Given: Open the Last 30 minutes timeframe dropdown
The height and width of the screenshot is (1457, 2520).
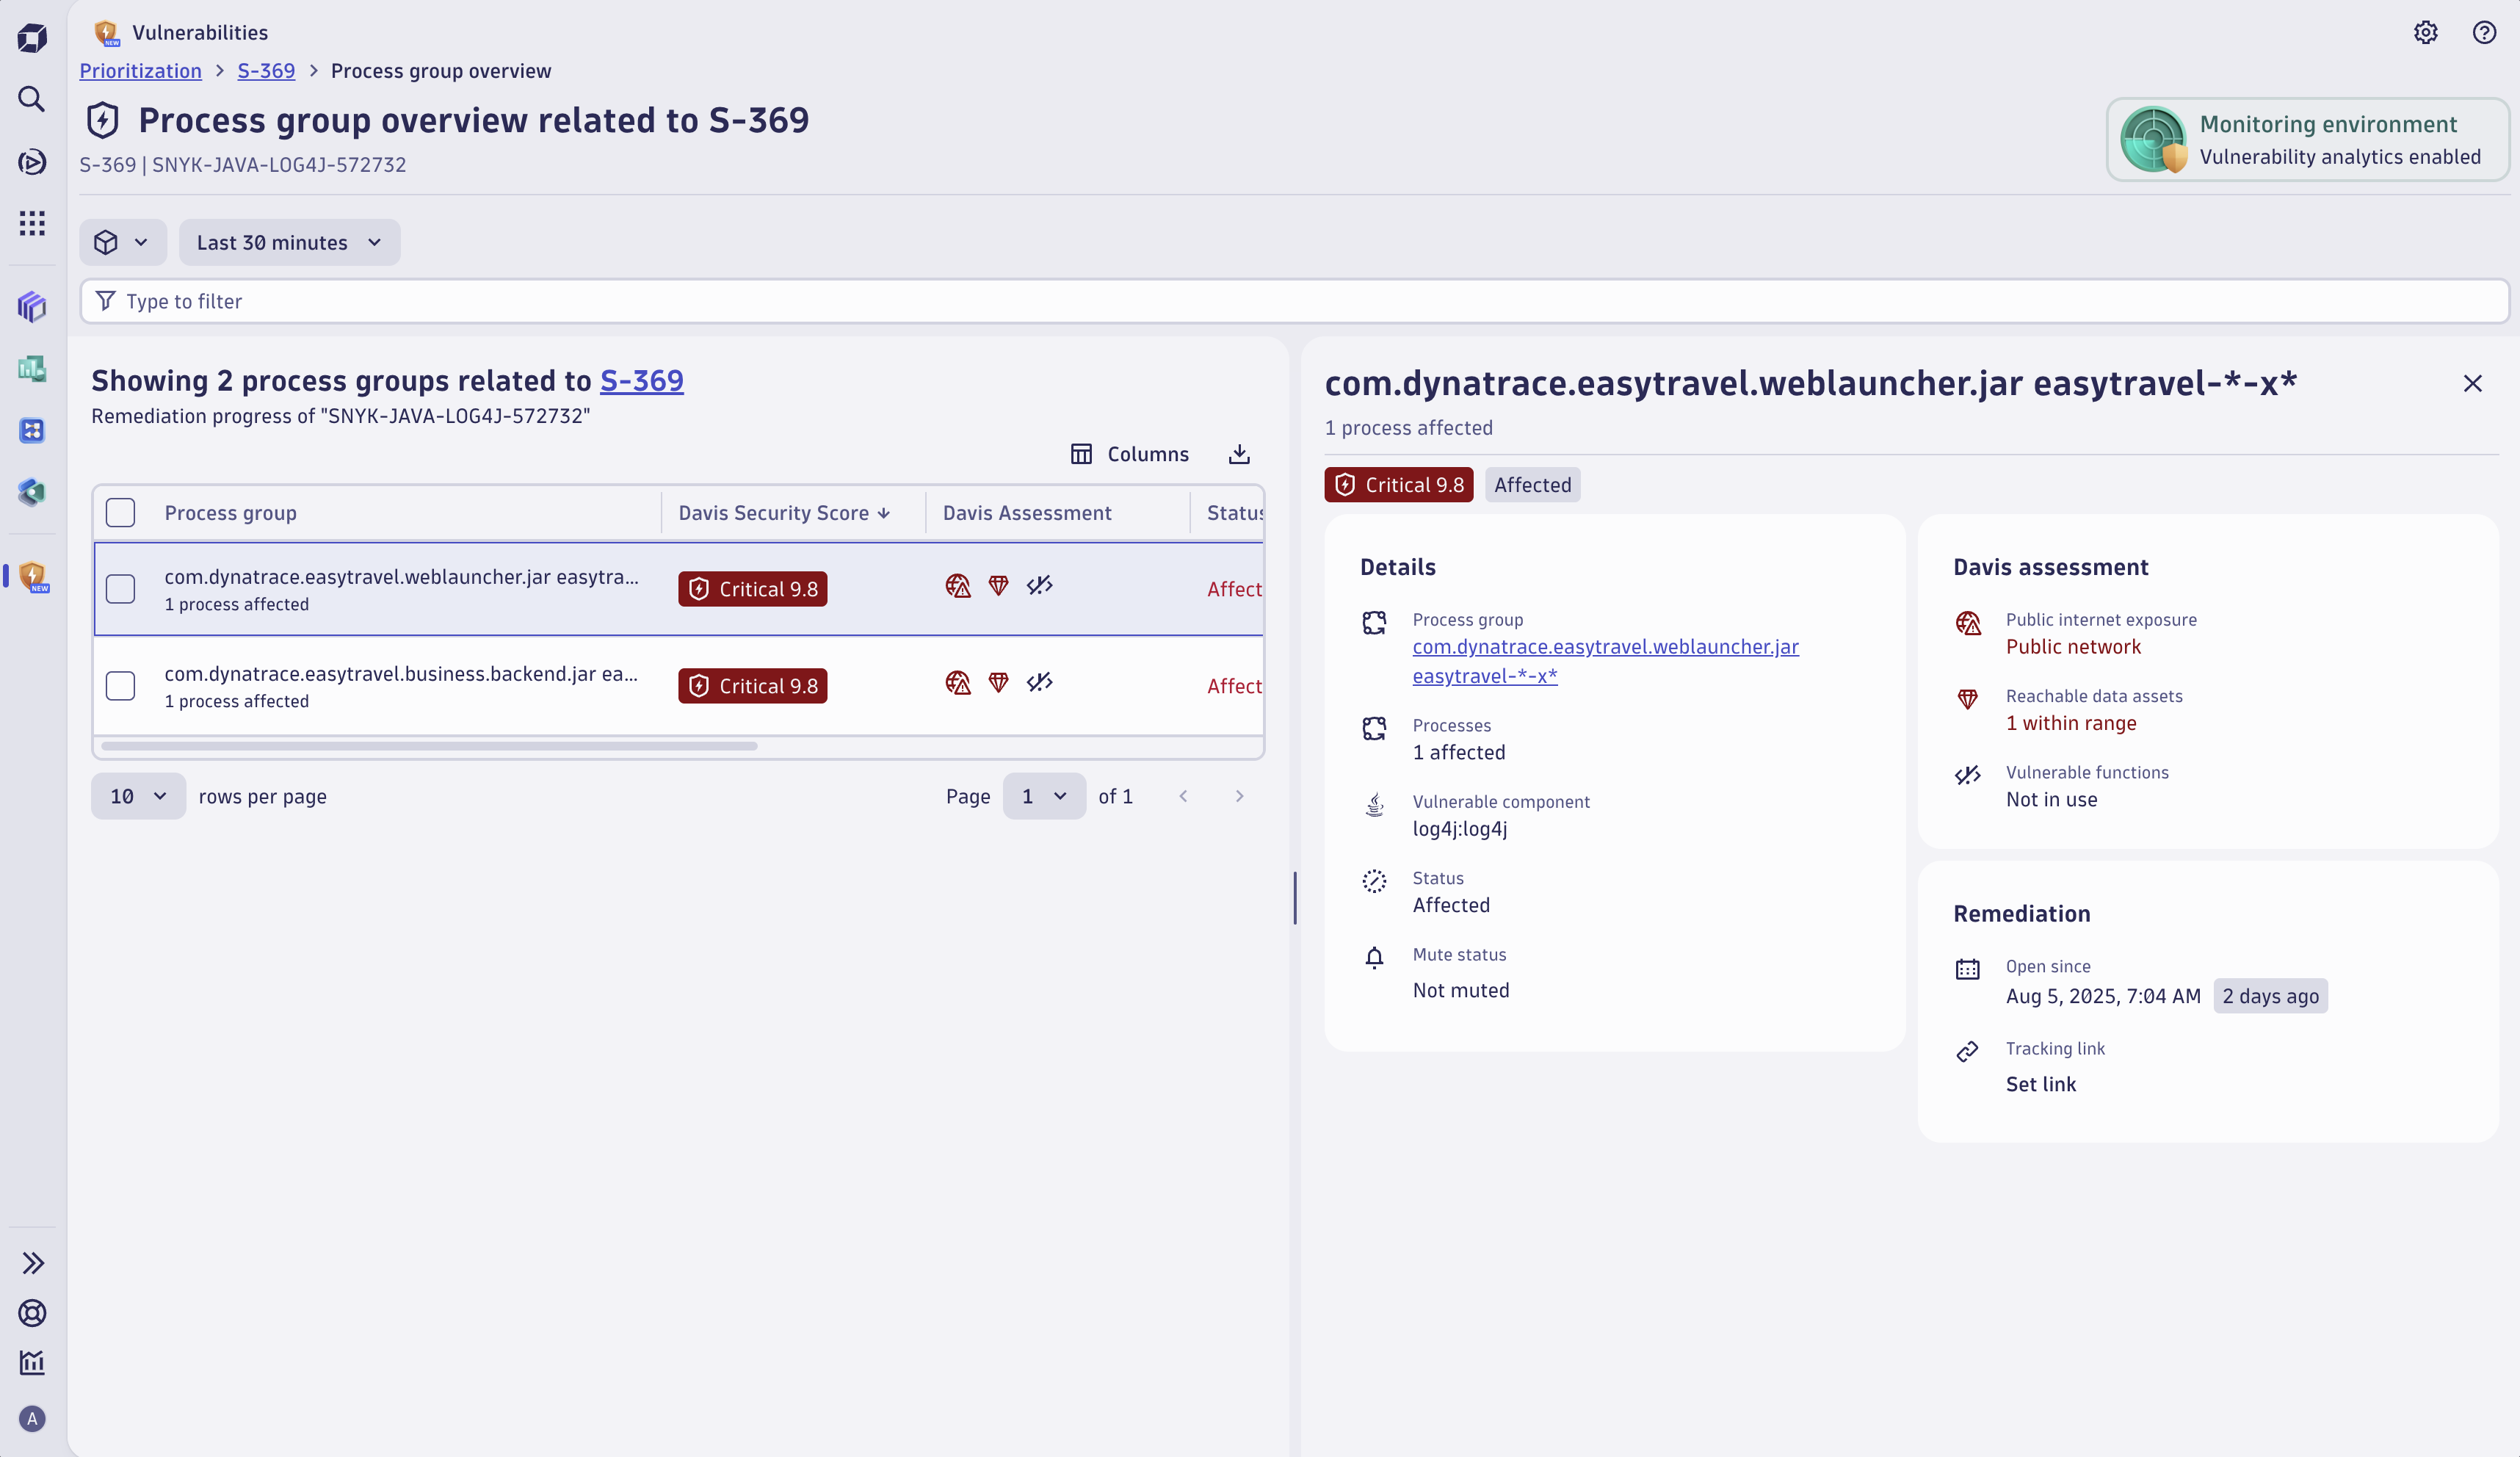Looking at the screenshot, I should point(289,242).
